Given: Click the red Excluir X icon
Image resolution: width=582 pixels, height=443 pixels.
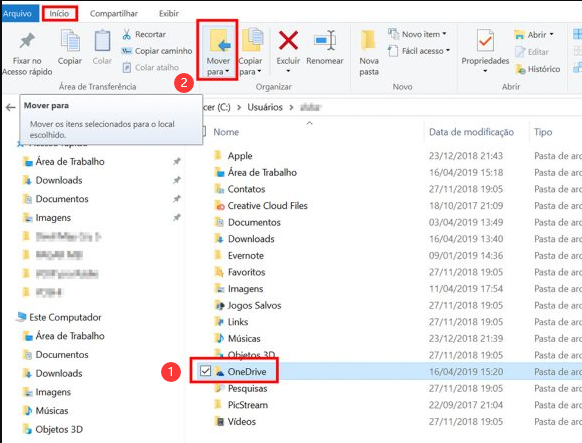Looking at the screenshot, I should tap(288, 40).
